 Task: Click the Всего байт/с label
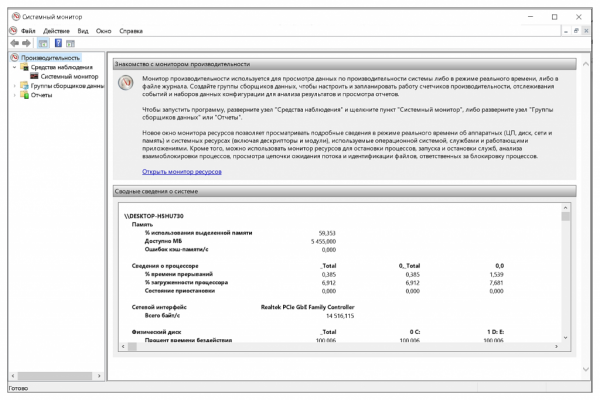coord(162,315)
